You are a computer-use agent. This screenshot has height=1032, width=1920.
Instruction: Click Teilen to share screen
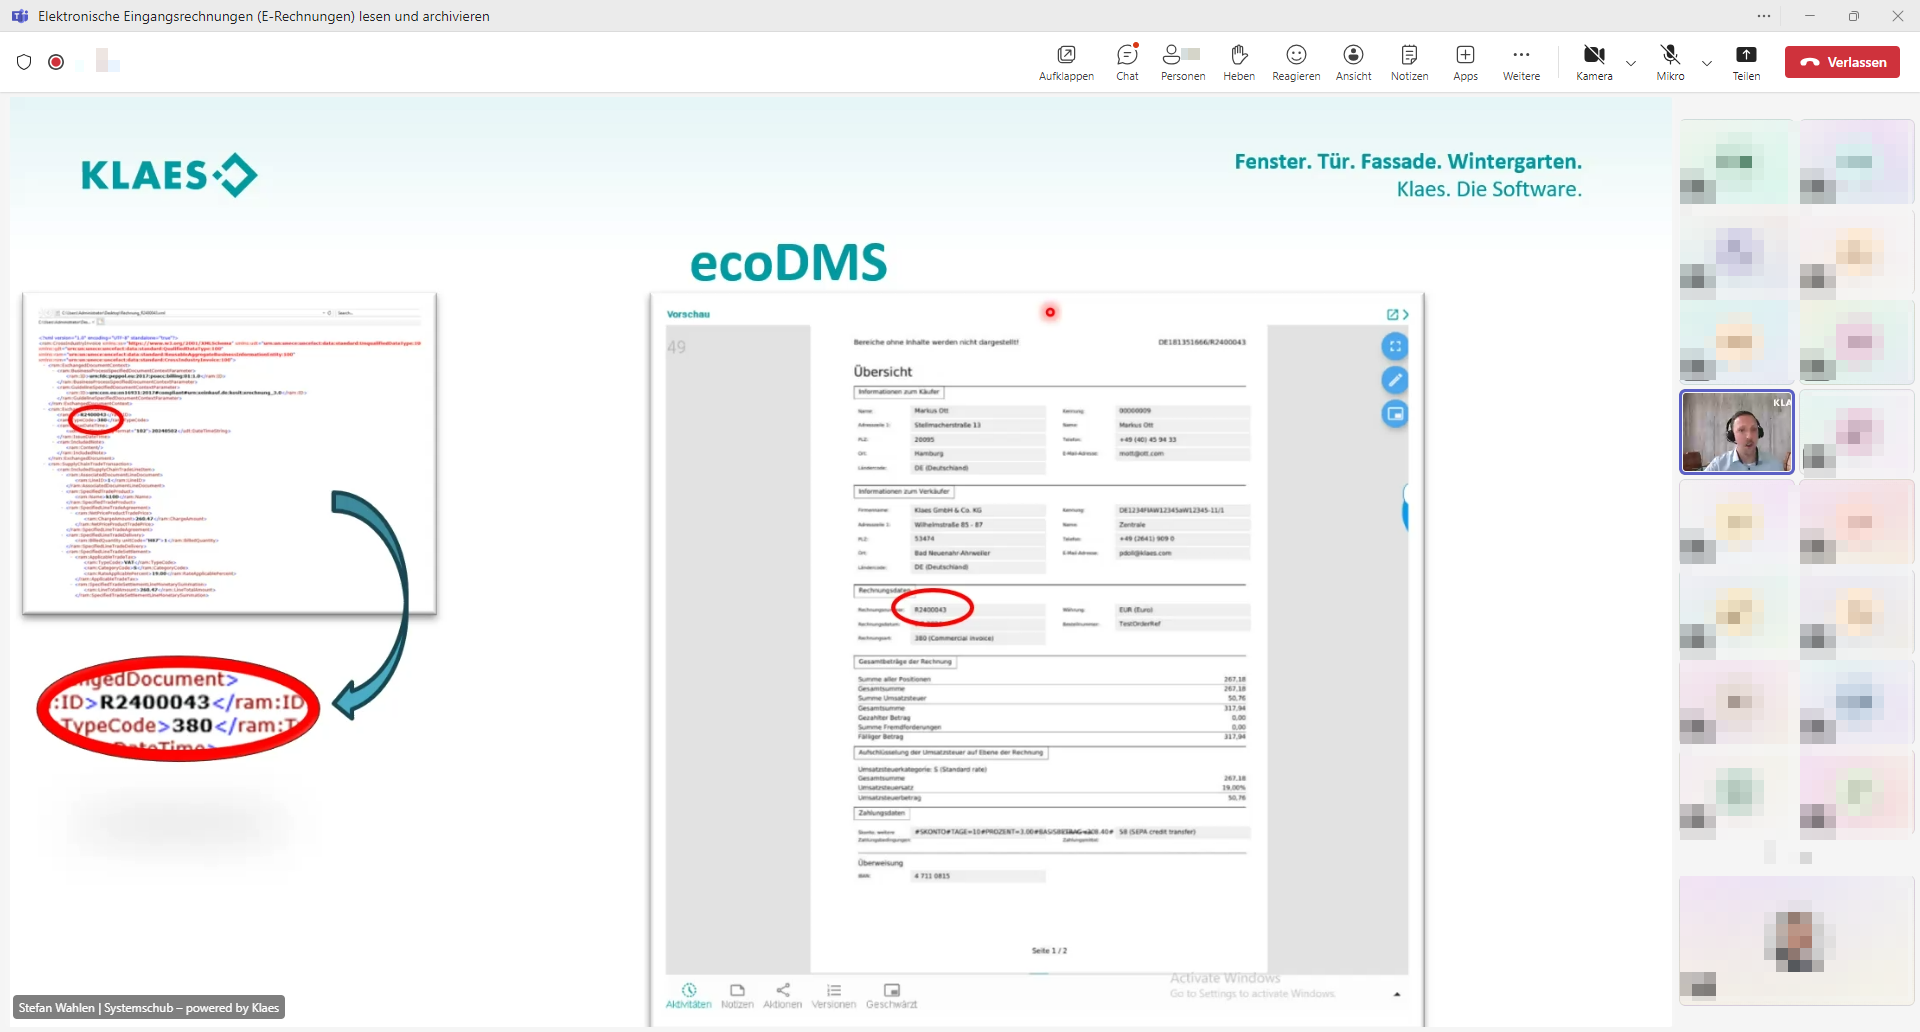[x=1746, y=62]
